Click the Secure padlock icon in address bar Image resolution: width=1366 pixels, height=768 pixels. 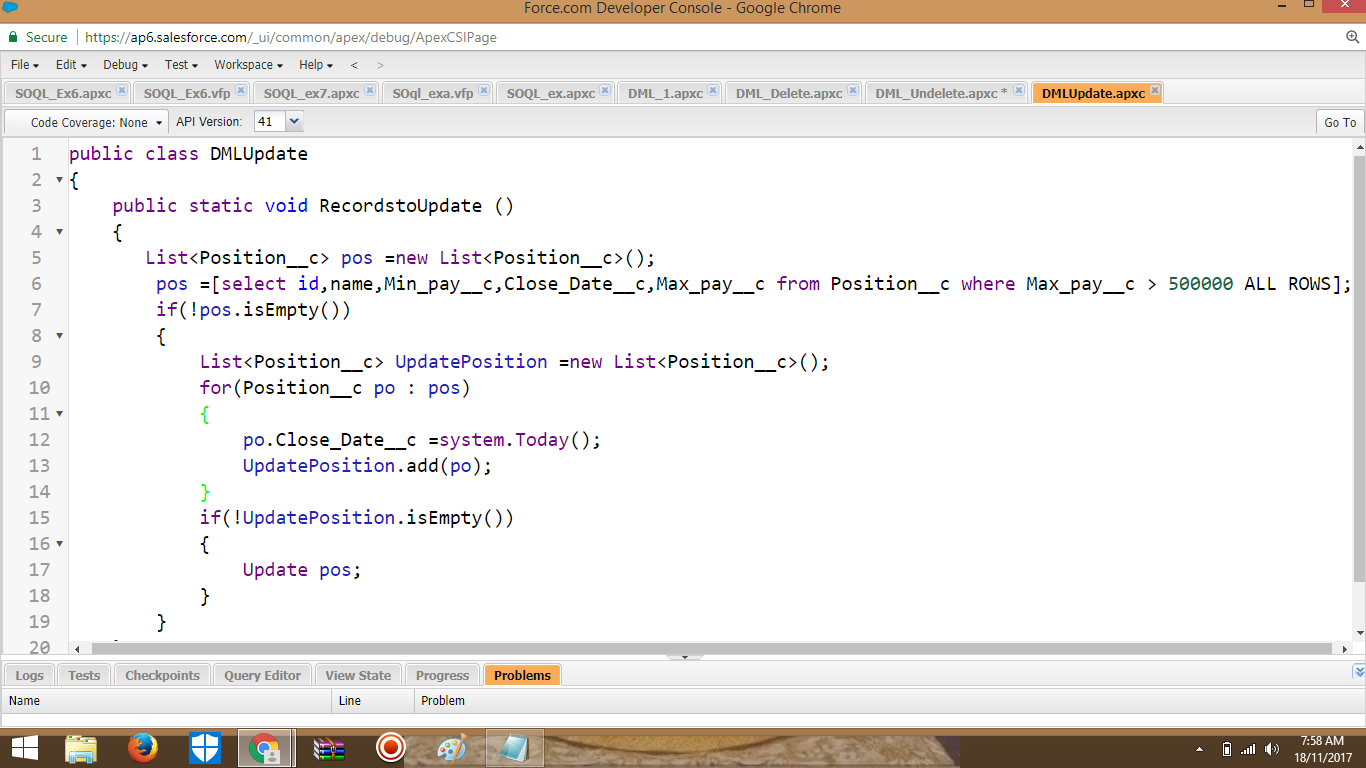point(13,37)
